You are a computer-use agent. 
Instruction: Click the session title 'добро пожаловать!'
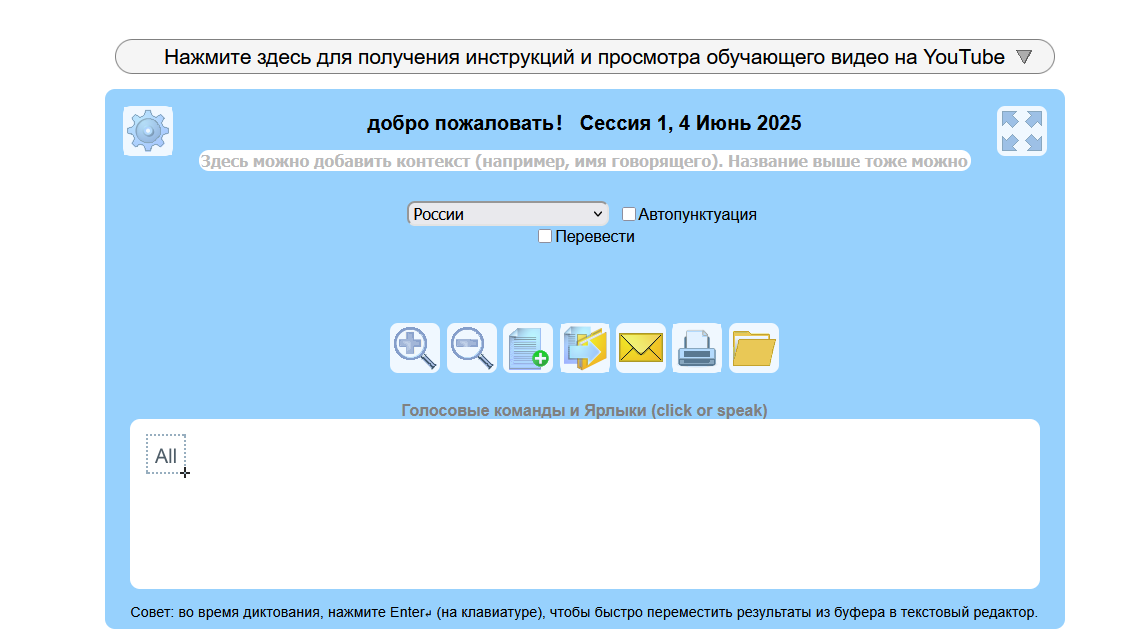tap(465, 123)
